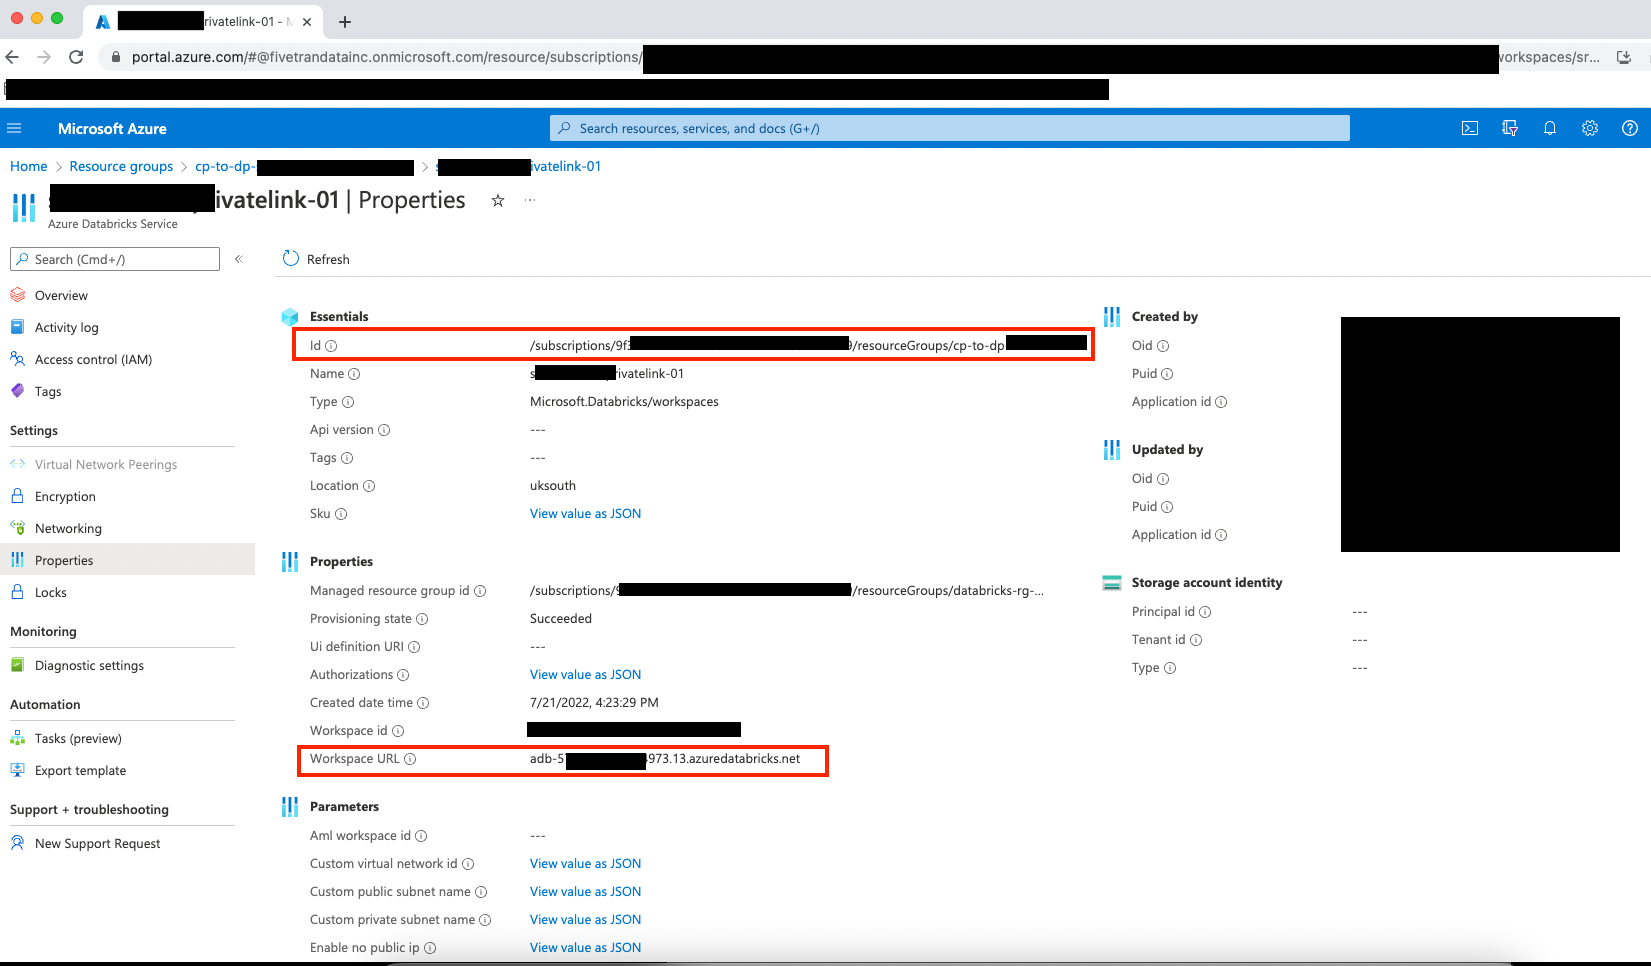Select the Microsoft.Databricks/workspaces type value
The image size is (1651, 966).
(624, 402)
